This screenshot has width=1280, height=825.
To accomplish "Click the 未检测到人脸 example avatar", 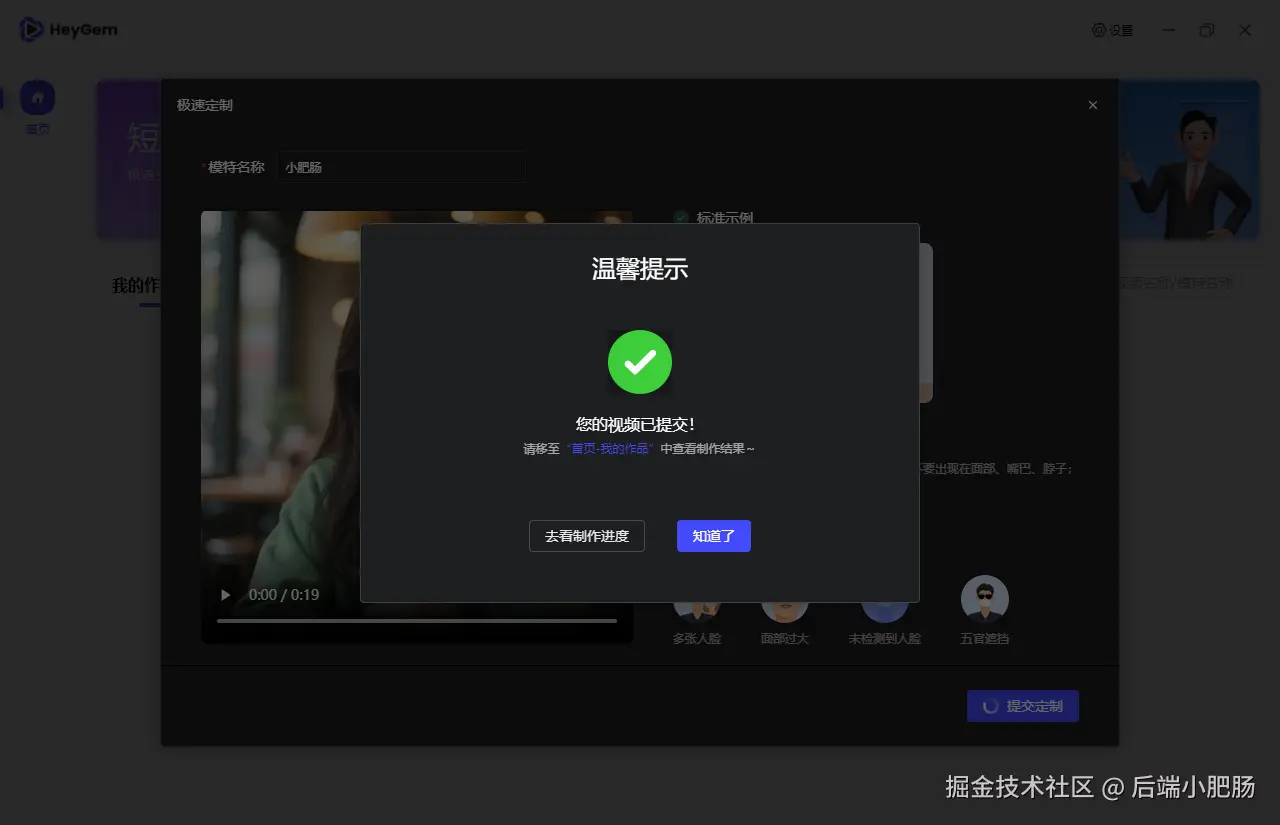I will [x=885, y=611].
